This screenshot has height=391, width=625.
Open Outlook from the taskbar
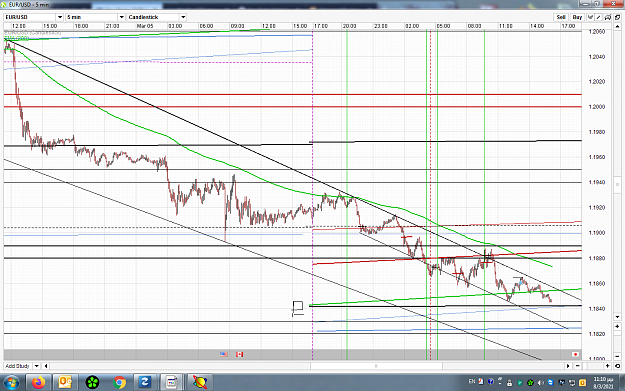pyautogui.click(x=65, y=383)
